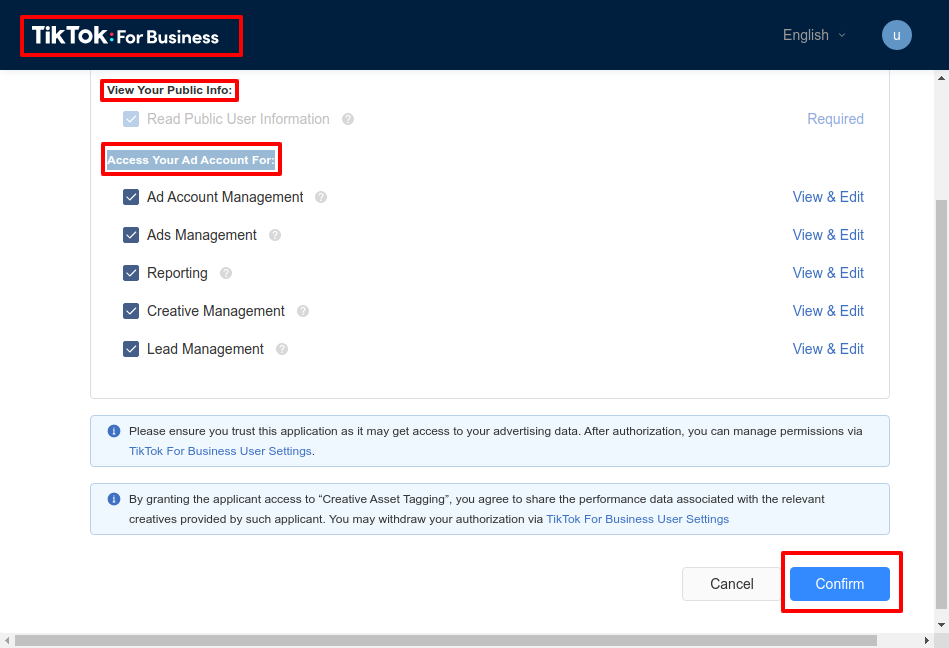Uncheck the Lead Management checkbox

tap(131, 349)
